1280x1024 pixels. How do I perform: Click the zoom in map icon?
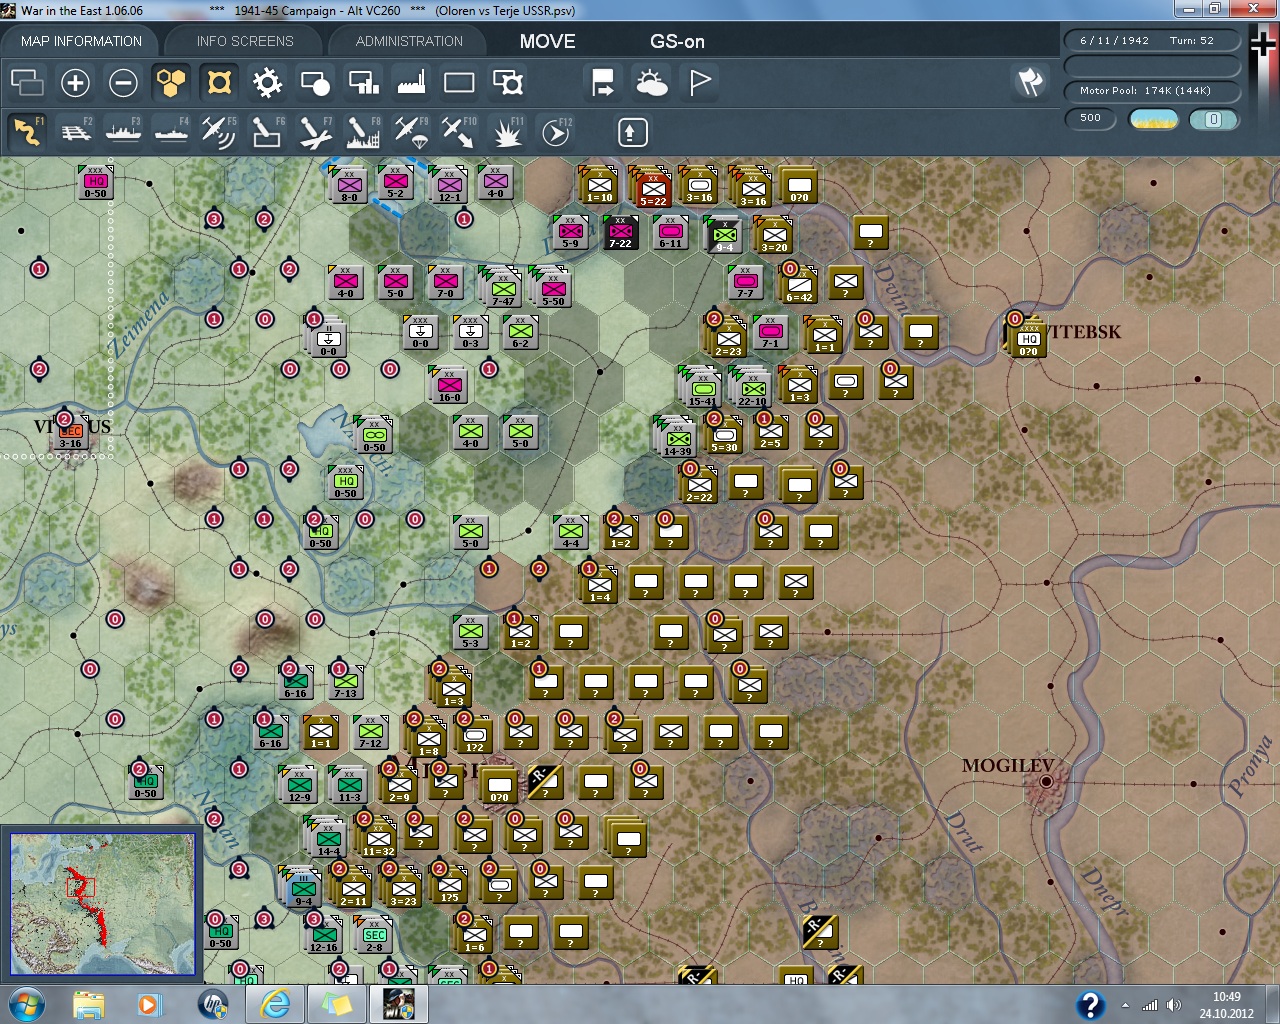75,83
